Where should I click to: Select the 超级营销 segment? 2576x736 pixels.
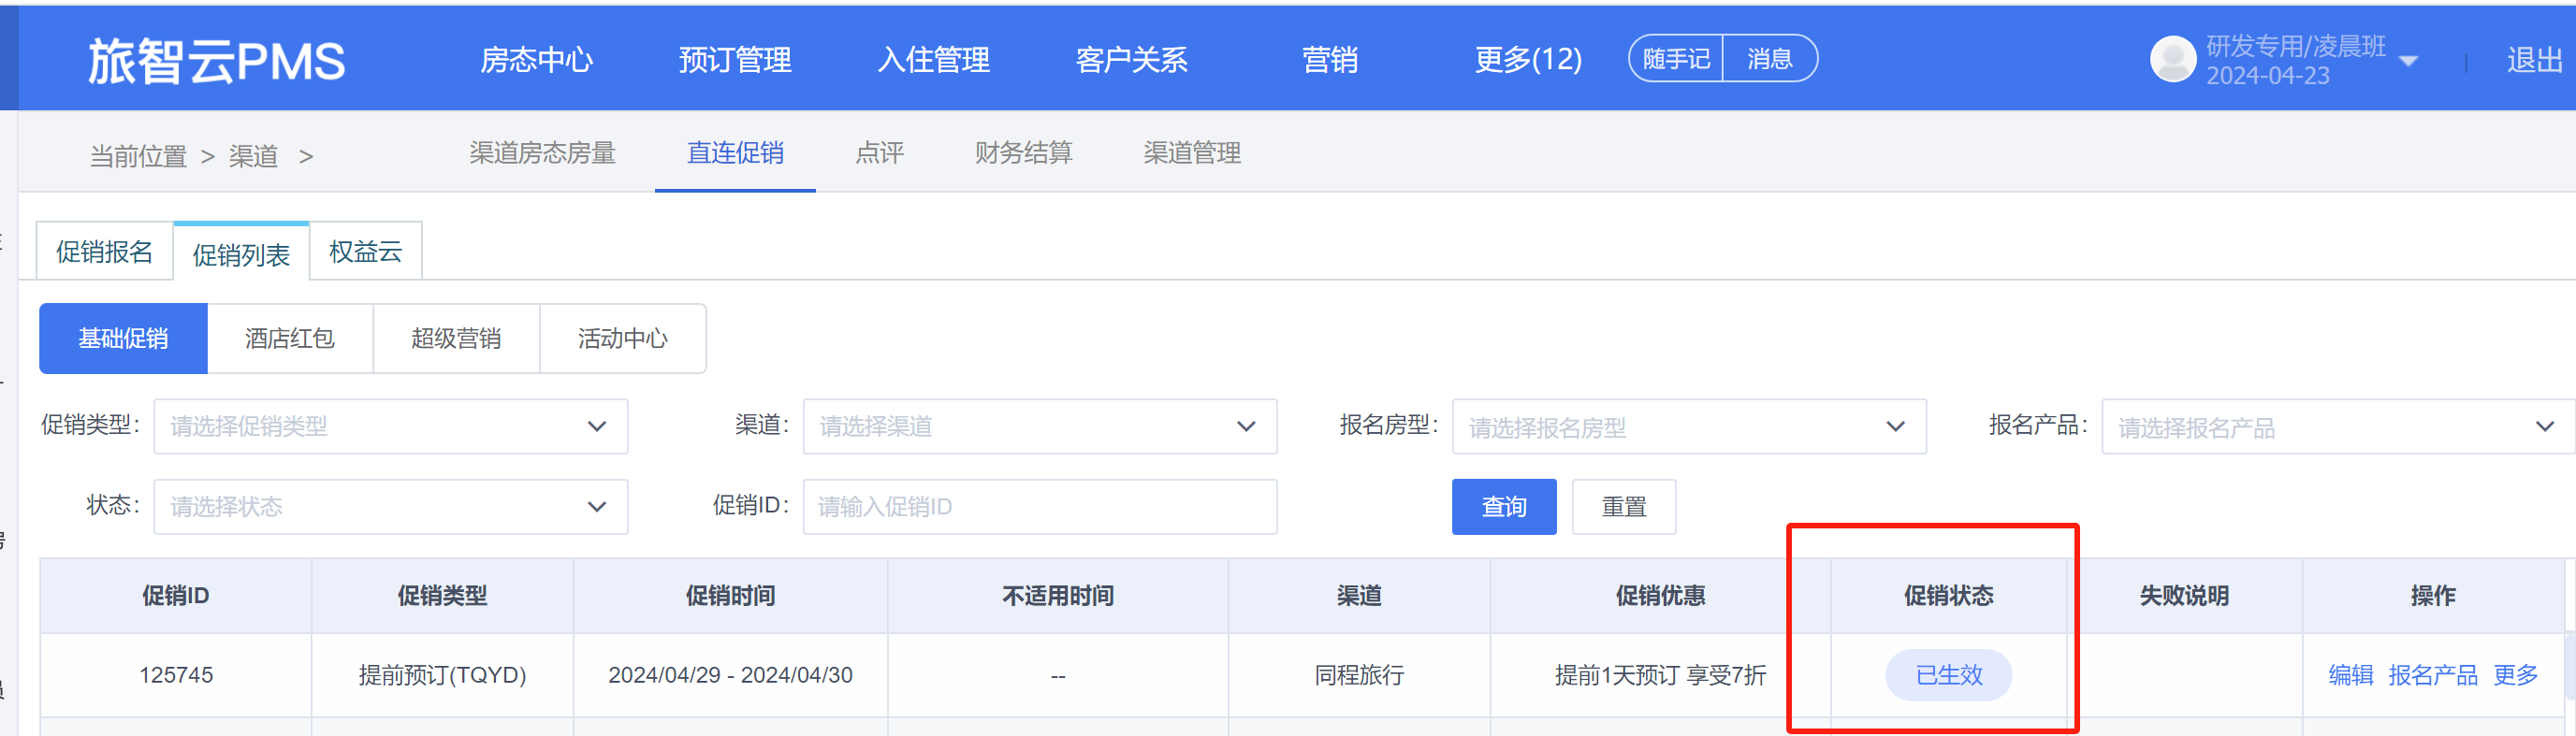pos(456,338)
